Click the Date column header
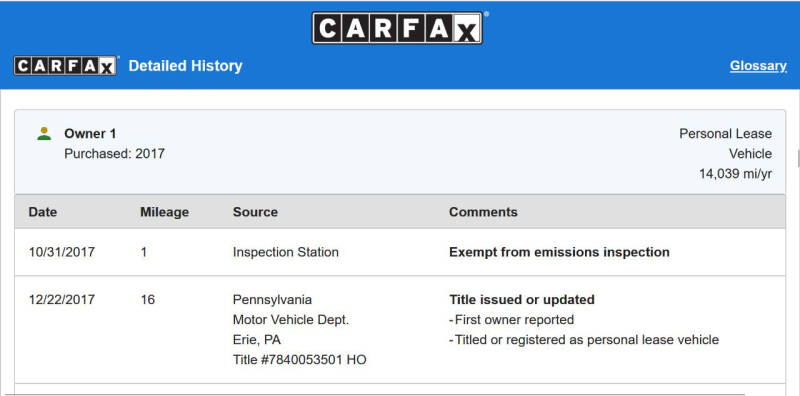Screen dimensions: 800x396 [x=43, y=212]
